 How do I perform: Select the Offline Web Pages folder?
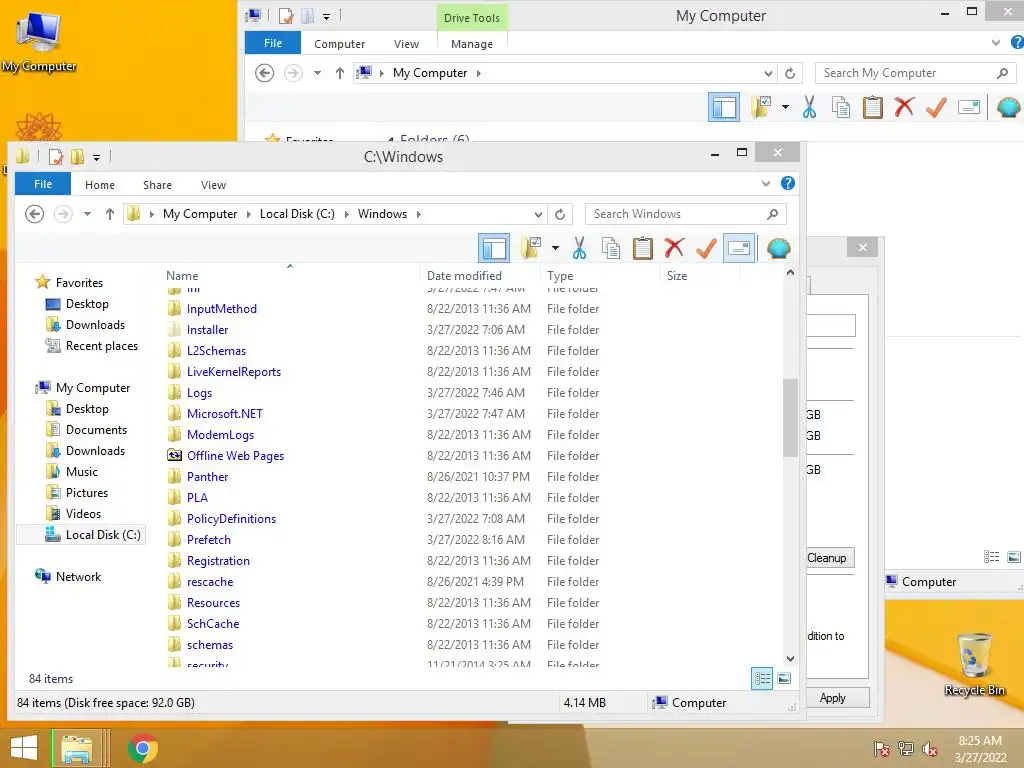click(235, 456)
